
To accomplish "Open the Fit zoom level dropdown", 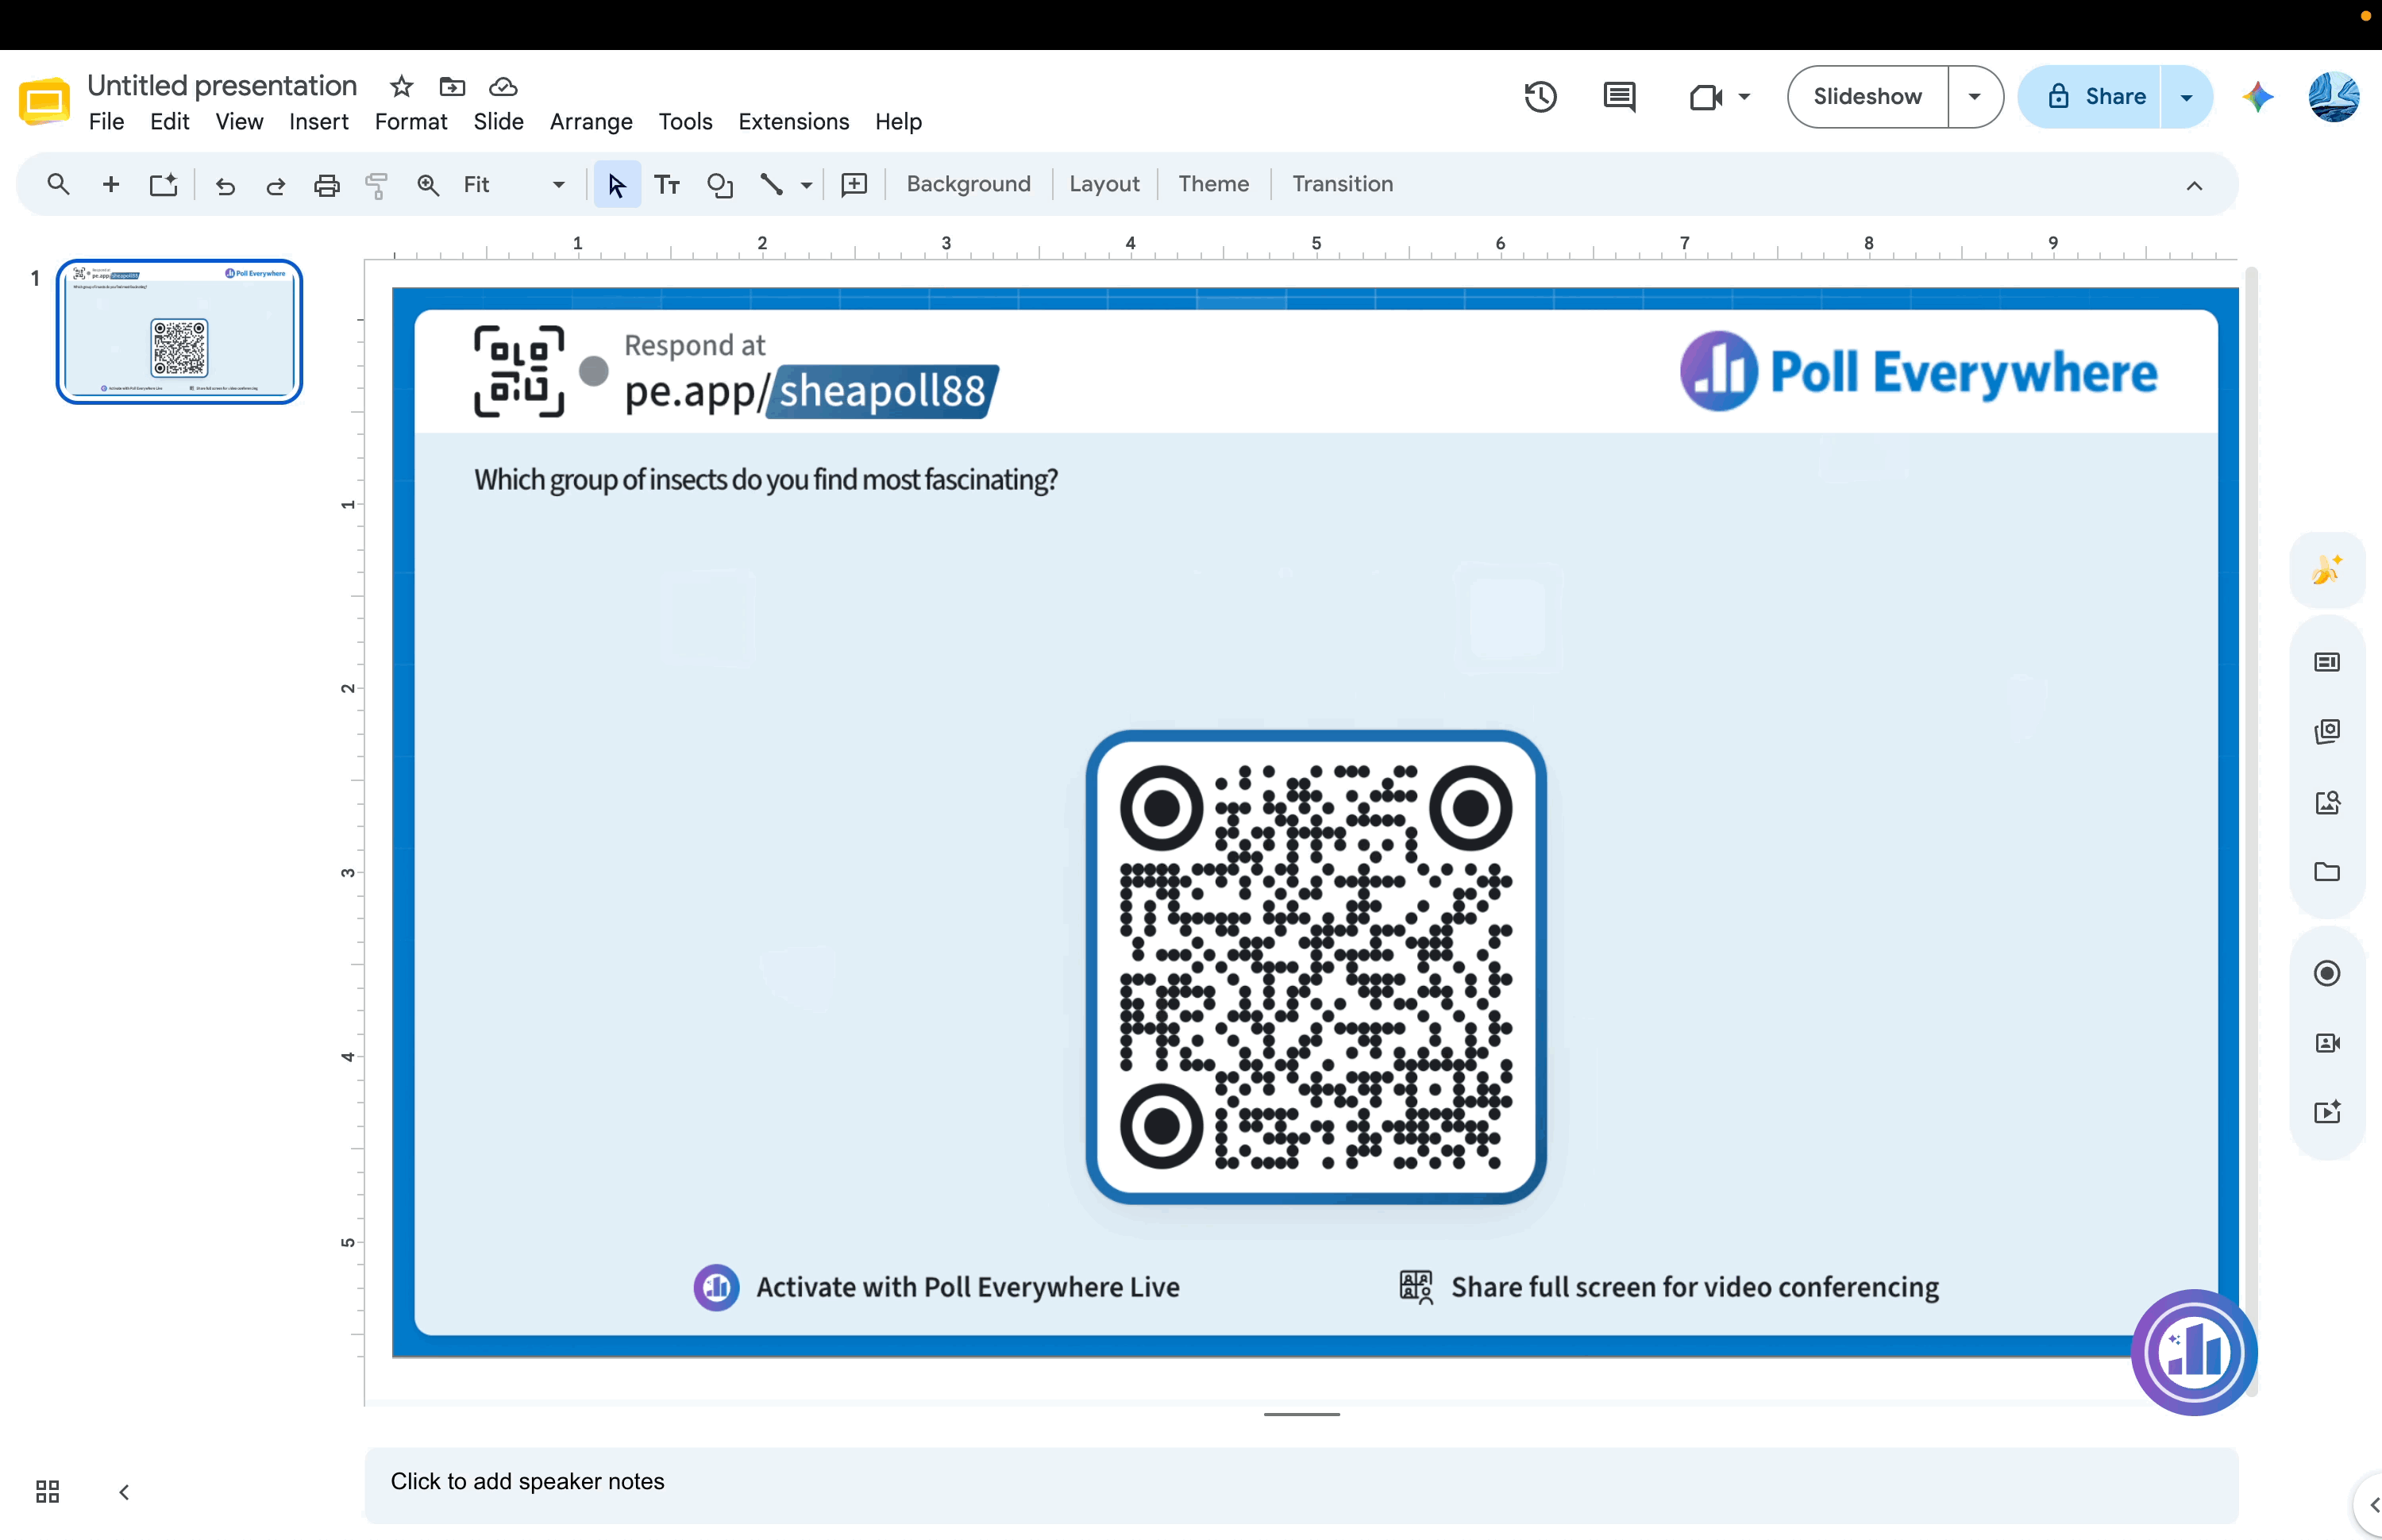I will [x=514, y=185].
